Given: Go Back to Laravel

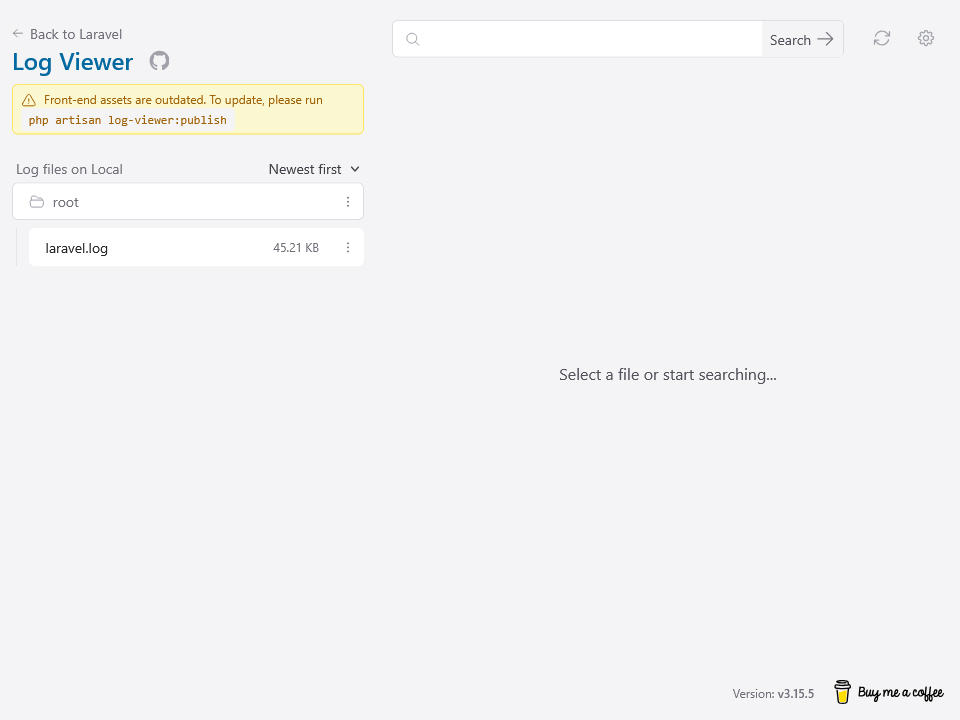Looking at the screenshot, I should (x=75, y=34).
